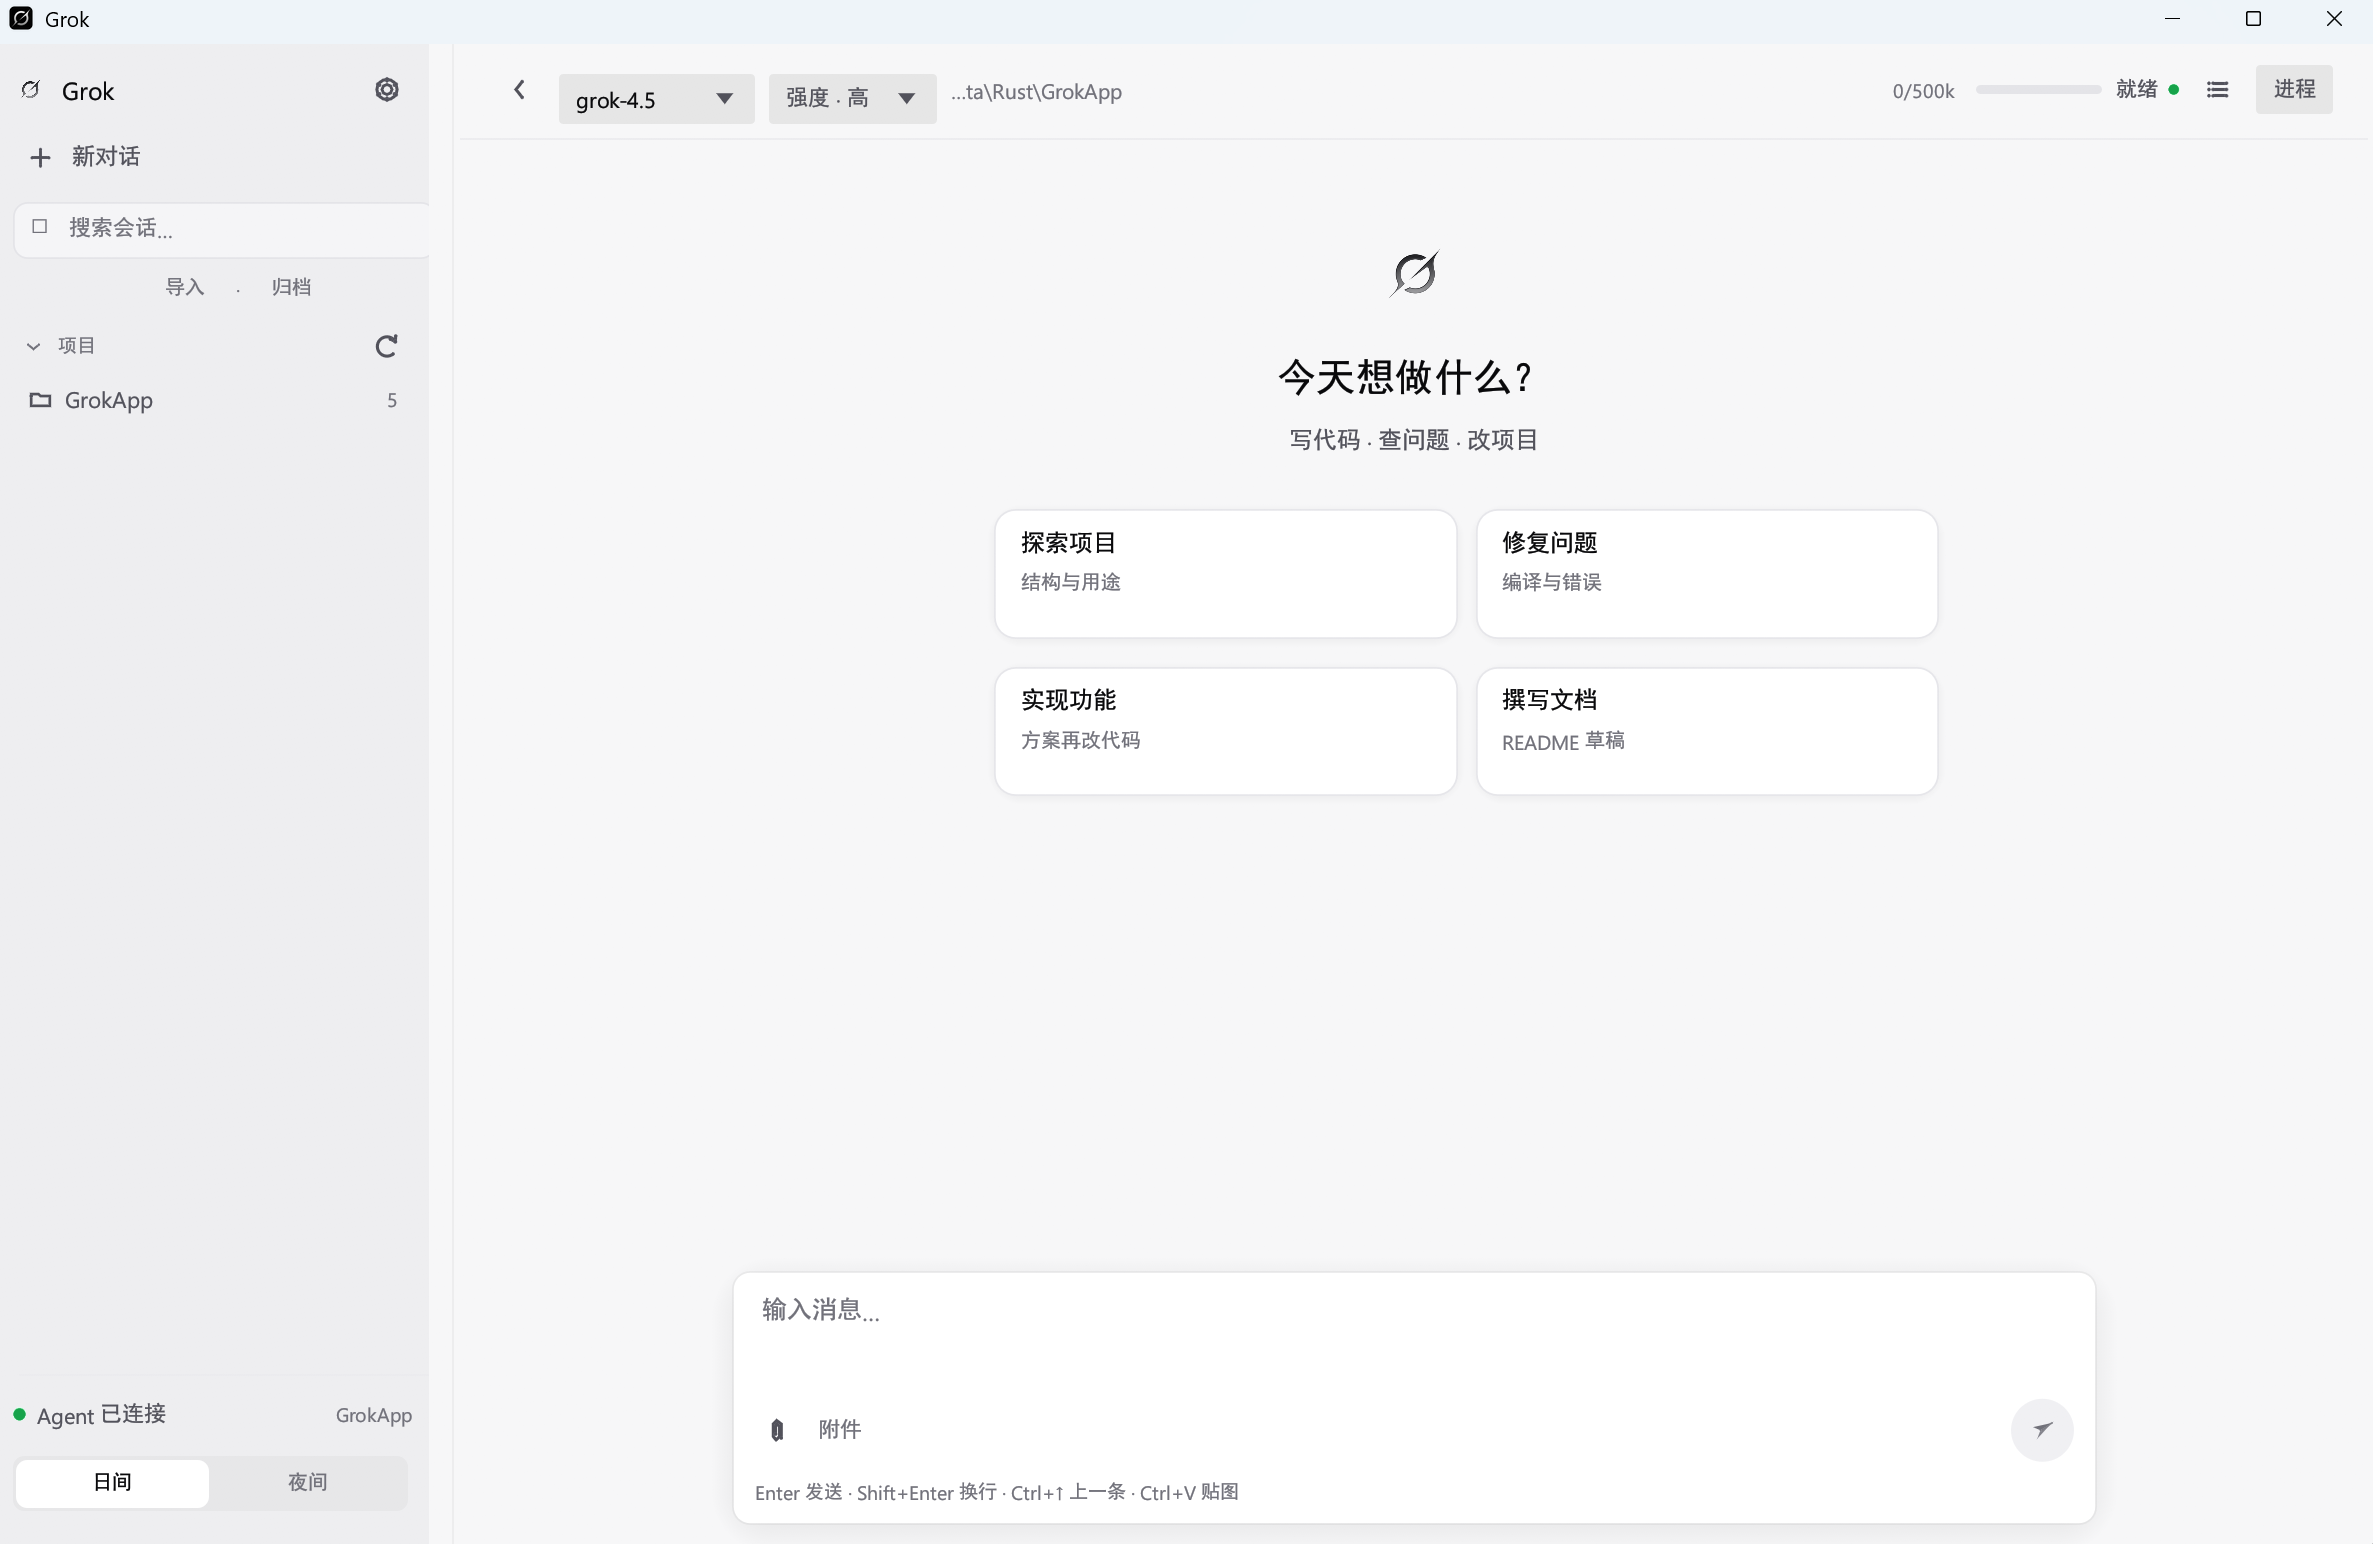Collapse the 项目 section chevron

33,346
